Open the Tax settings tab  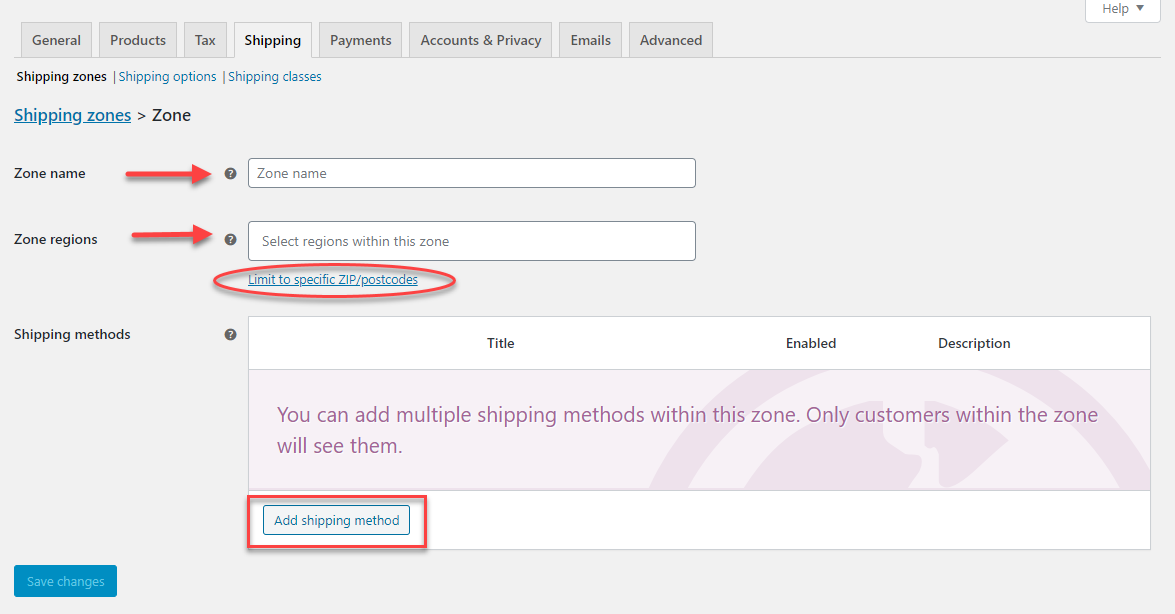205,39
